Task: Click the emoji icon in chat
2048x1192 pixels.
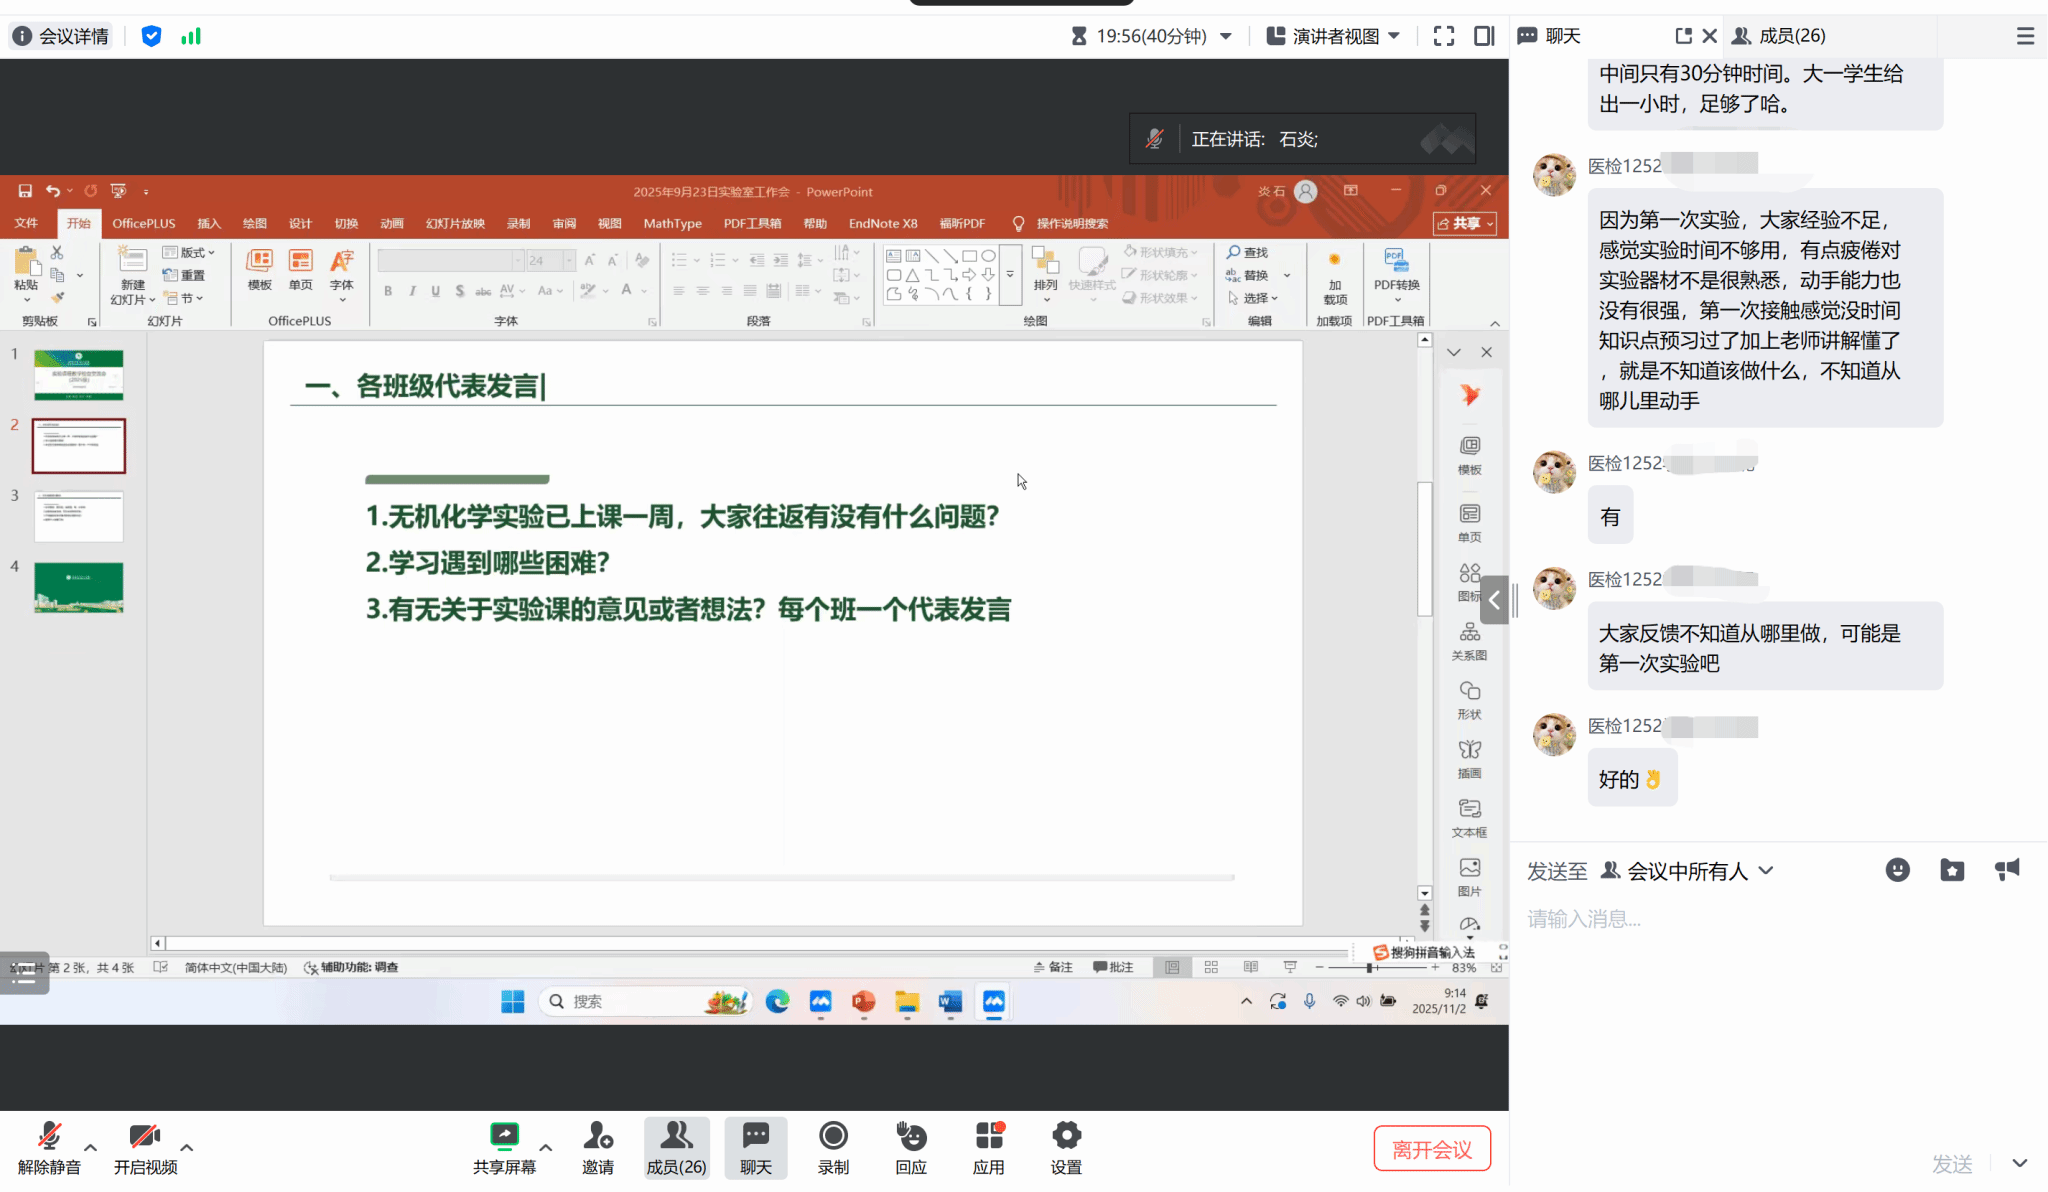Action: pyautogui.click(x=1897, y=870)
